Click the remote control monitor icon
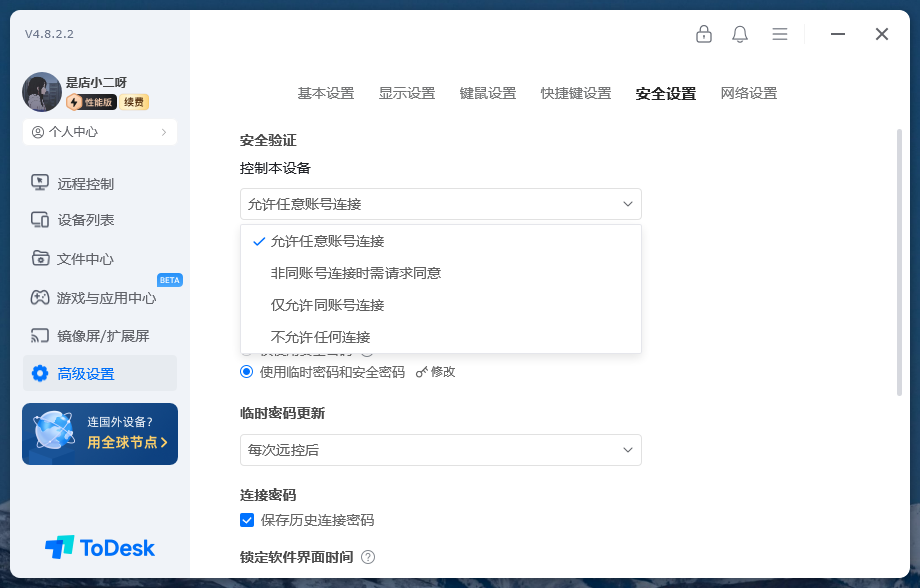Viewport: 920px width, 588px height. (40, 183)
